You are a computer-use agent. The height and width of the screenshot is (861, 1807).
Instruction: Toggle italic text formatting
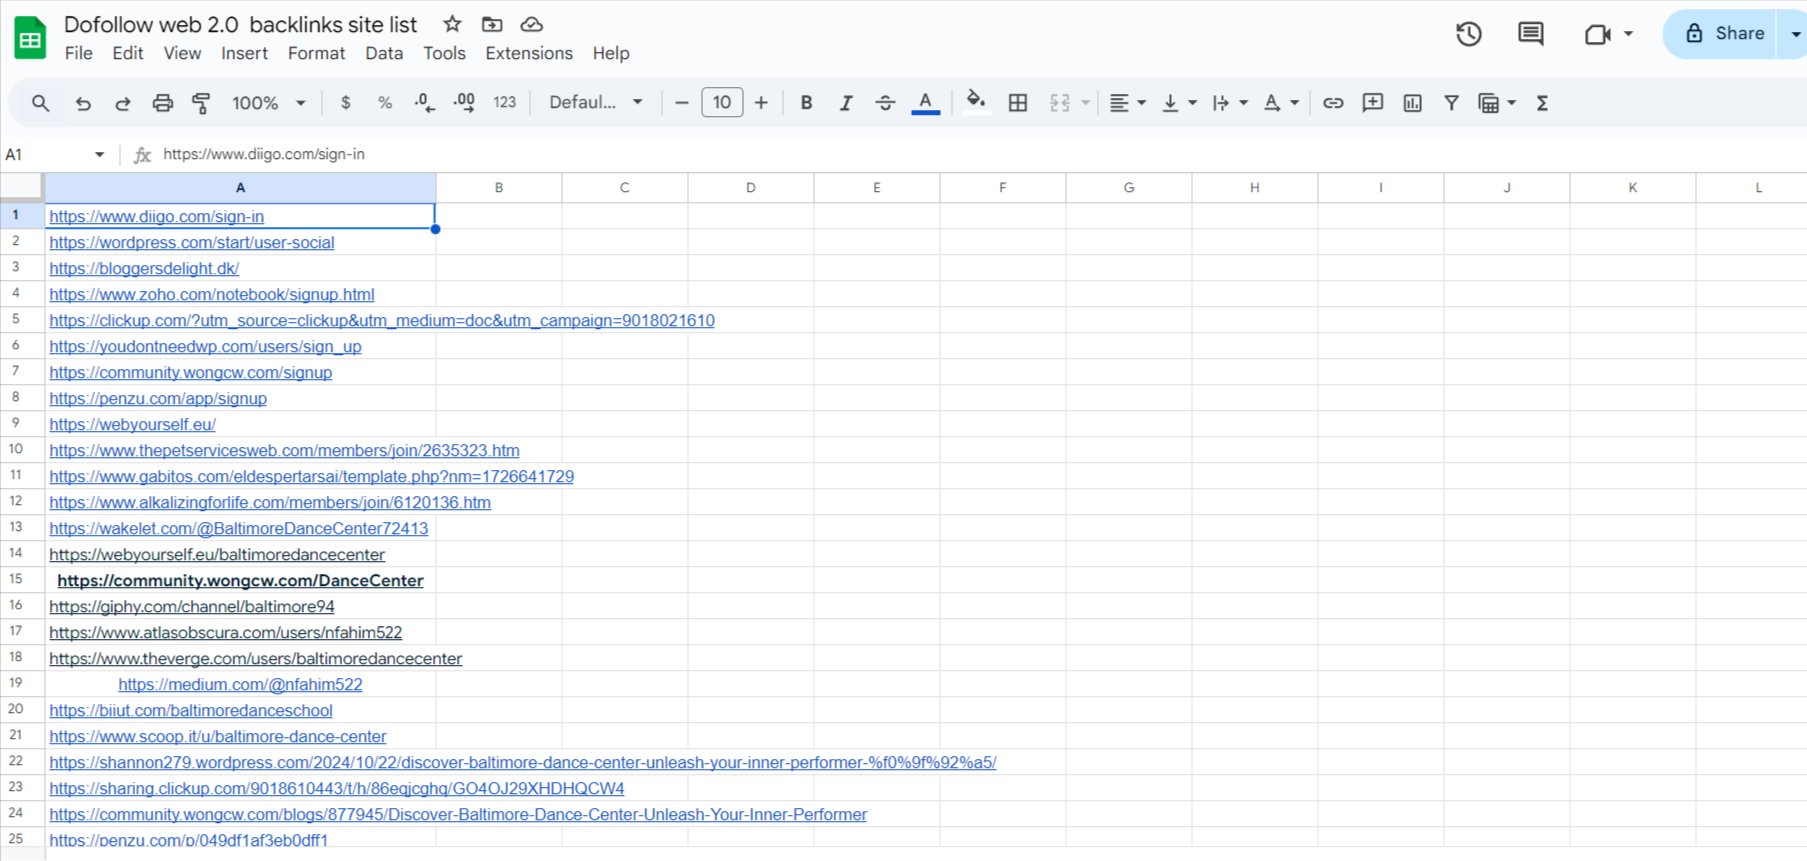[x=846, y=103]
